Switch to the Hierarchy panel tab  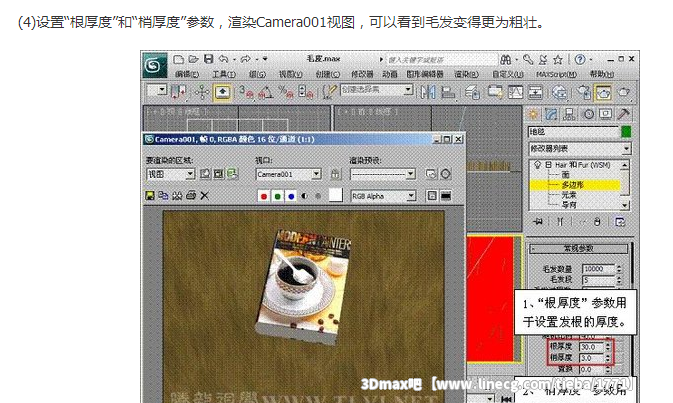click(570, 114)
